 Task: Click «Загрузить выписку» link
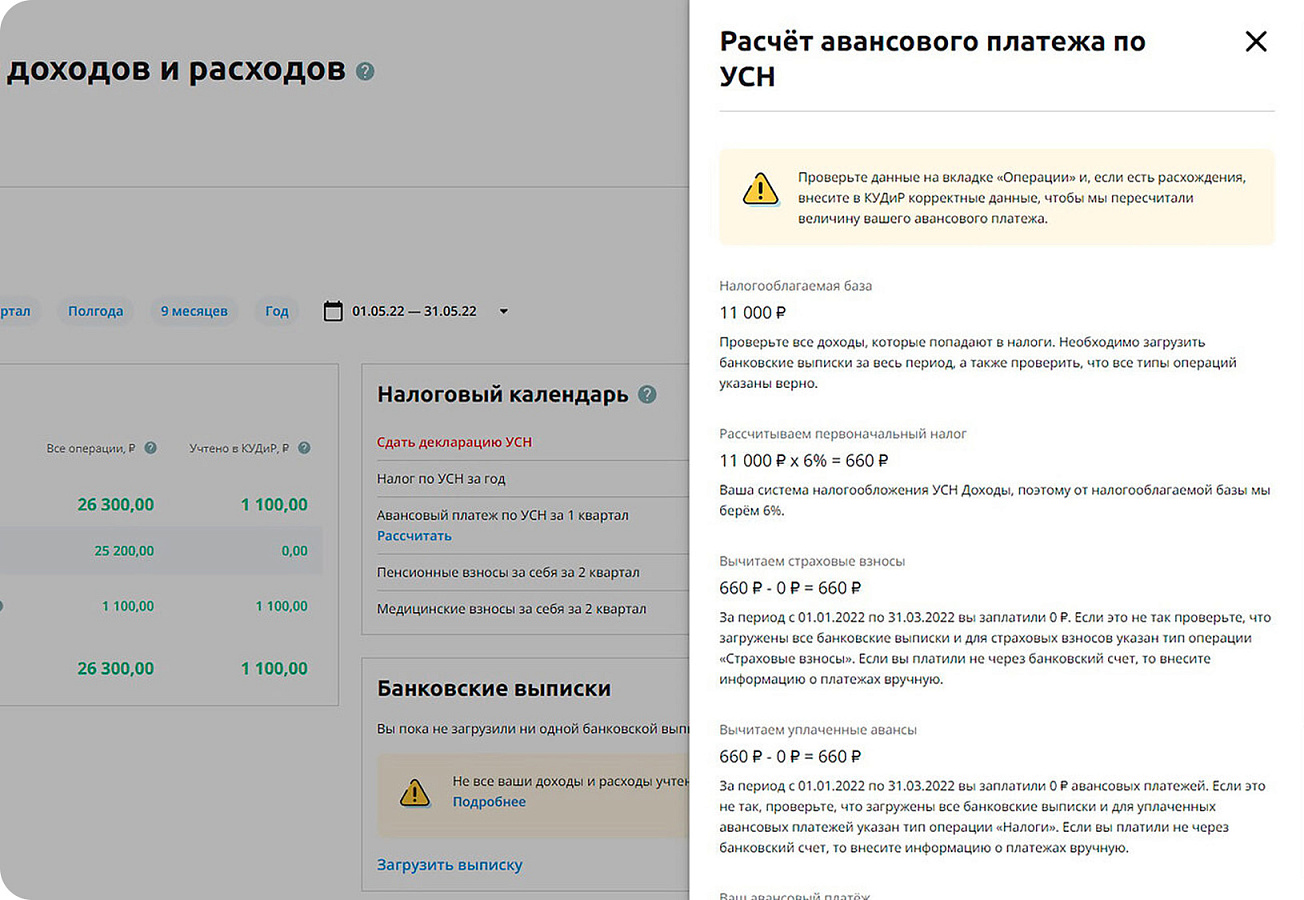coord(450,865)
